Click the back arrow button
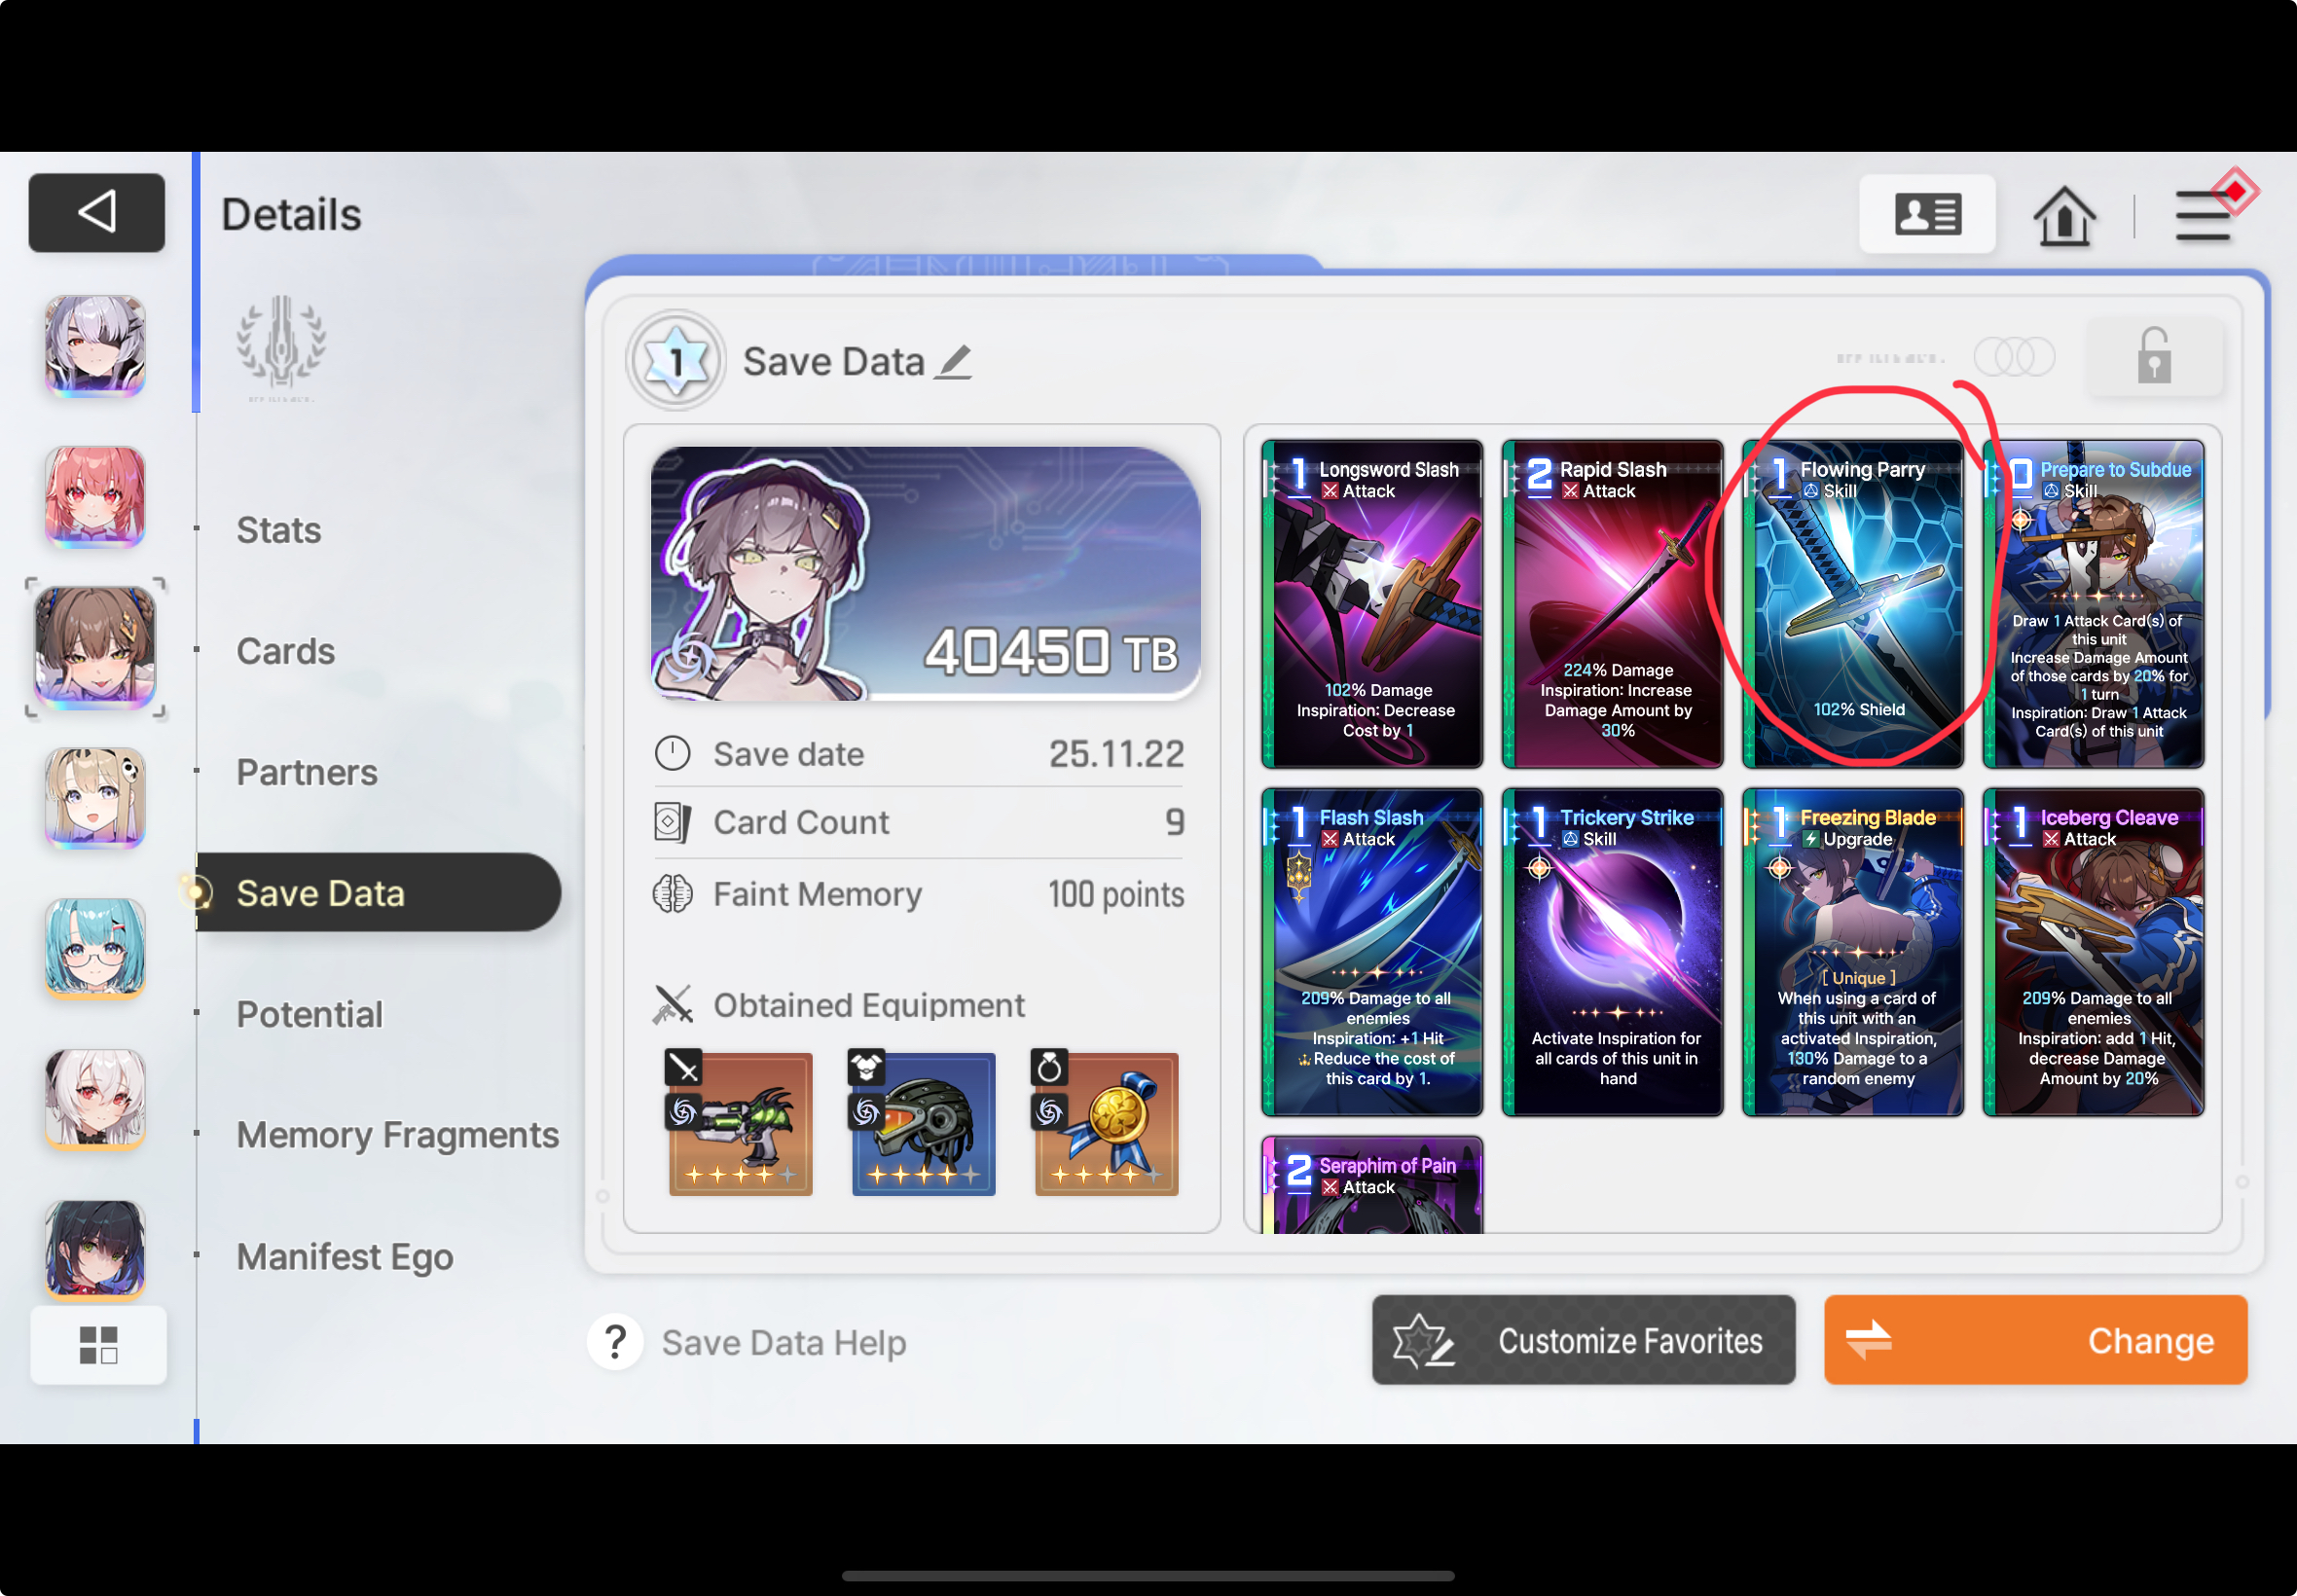 (96, 212)
